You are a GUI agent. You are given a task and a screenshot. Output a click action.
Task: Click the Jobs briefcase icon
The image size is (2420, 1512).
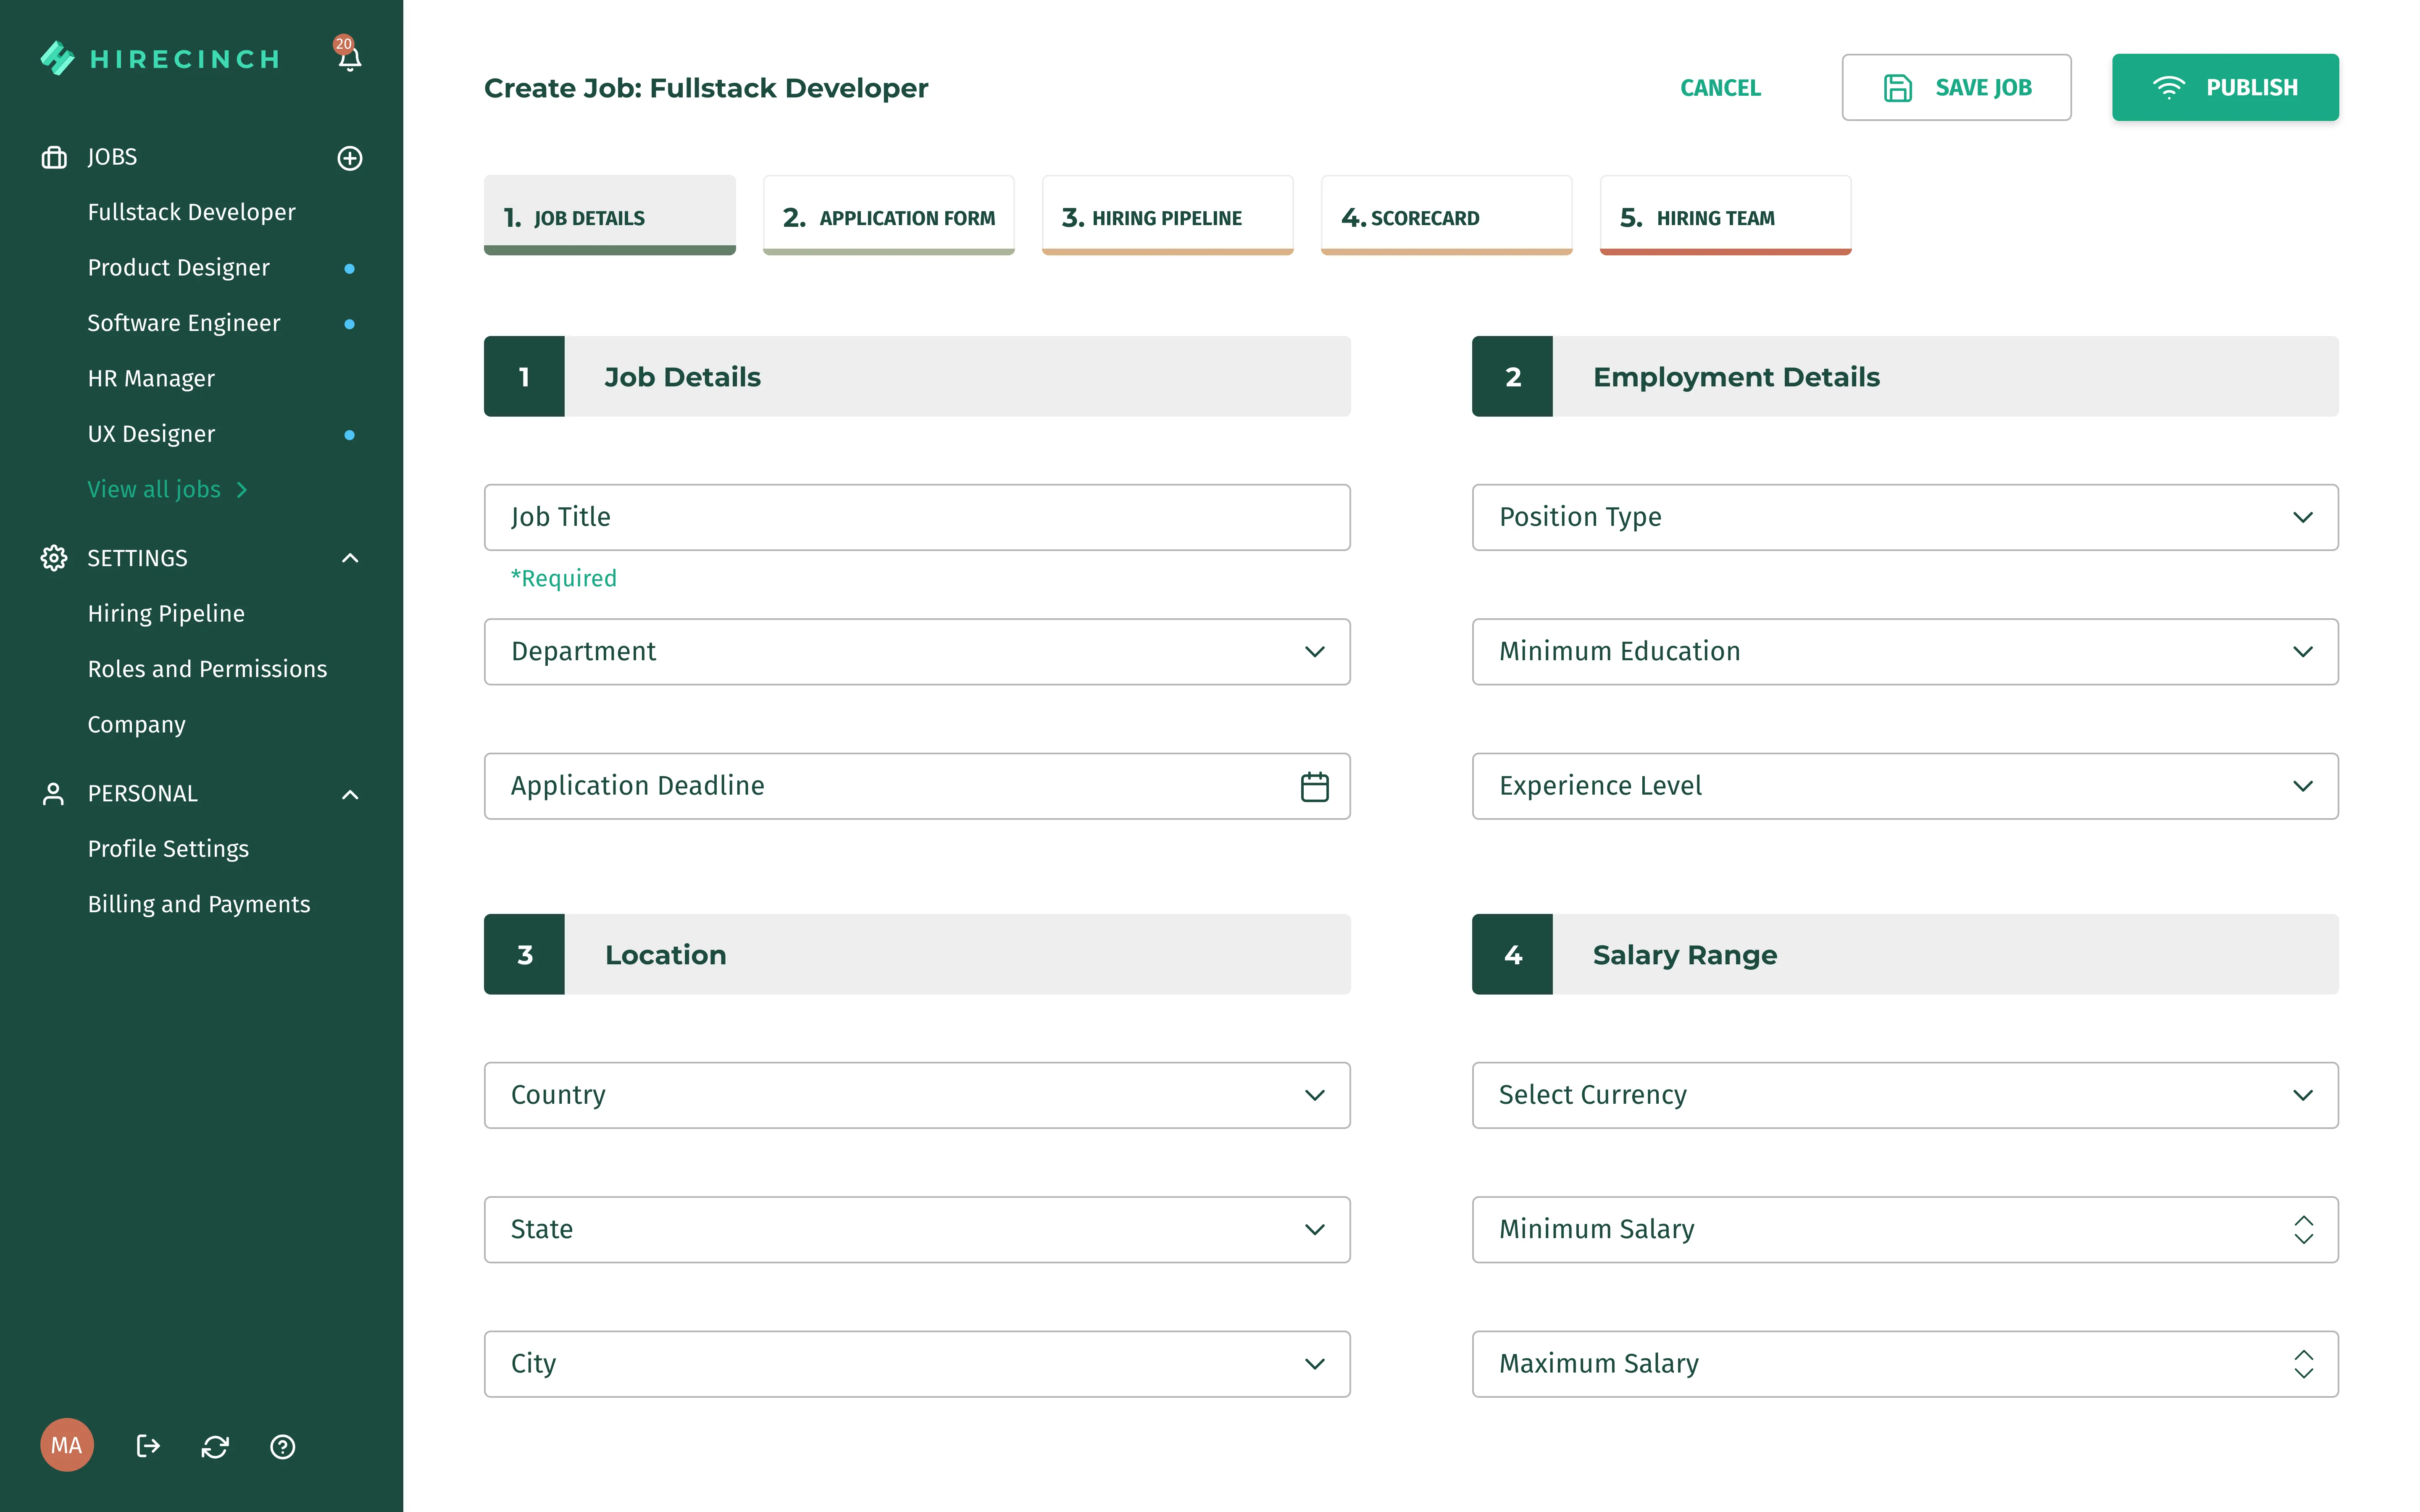point(54,158)
